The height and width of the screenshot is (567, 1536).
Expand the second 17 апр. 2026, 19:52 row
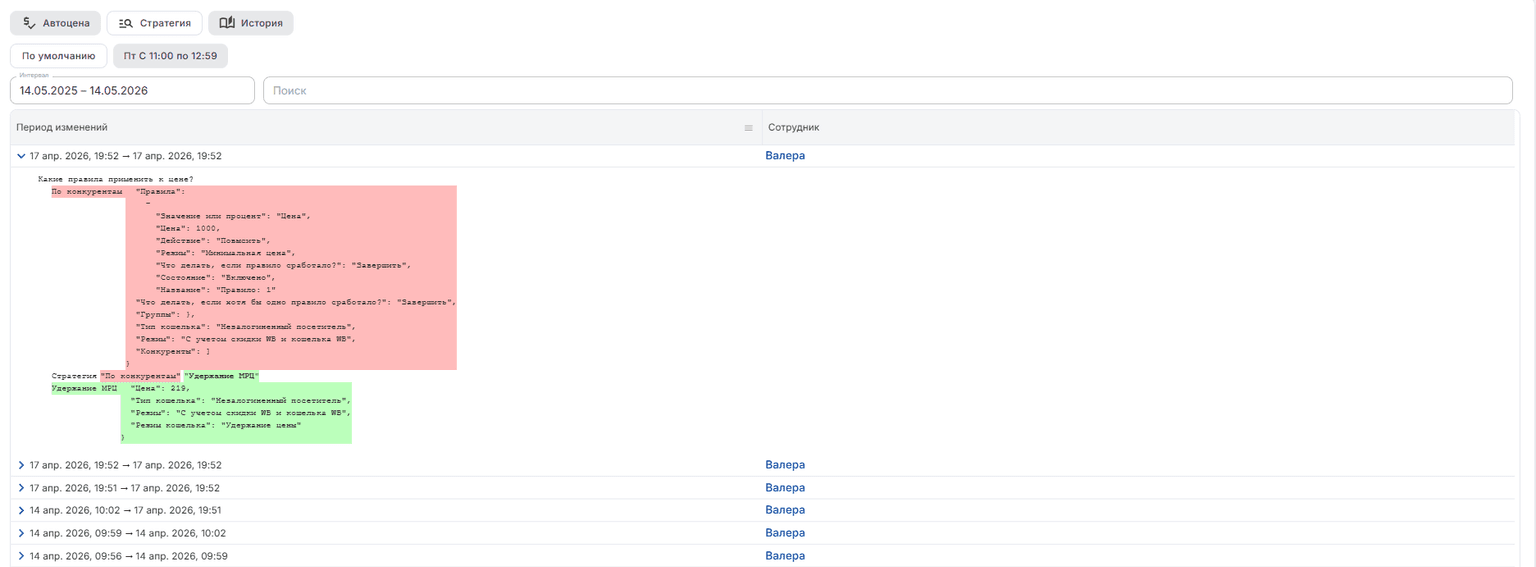(22, 465)
